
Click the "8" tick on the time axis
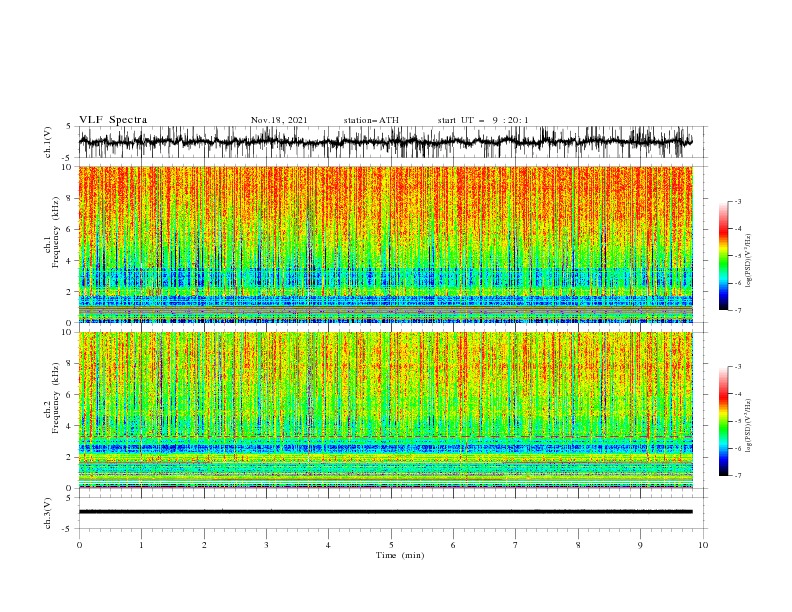click(x=578, y=545)
